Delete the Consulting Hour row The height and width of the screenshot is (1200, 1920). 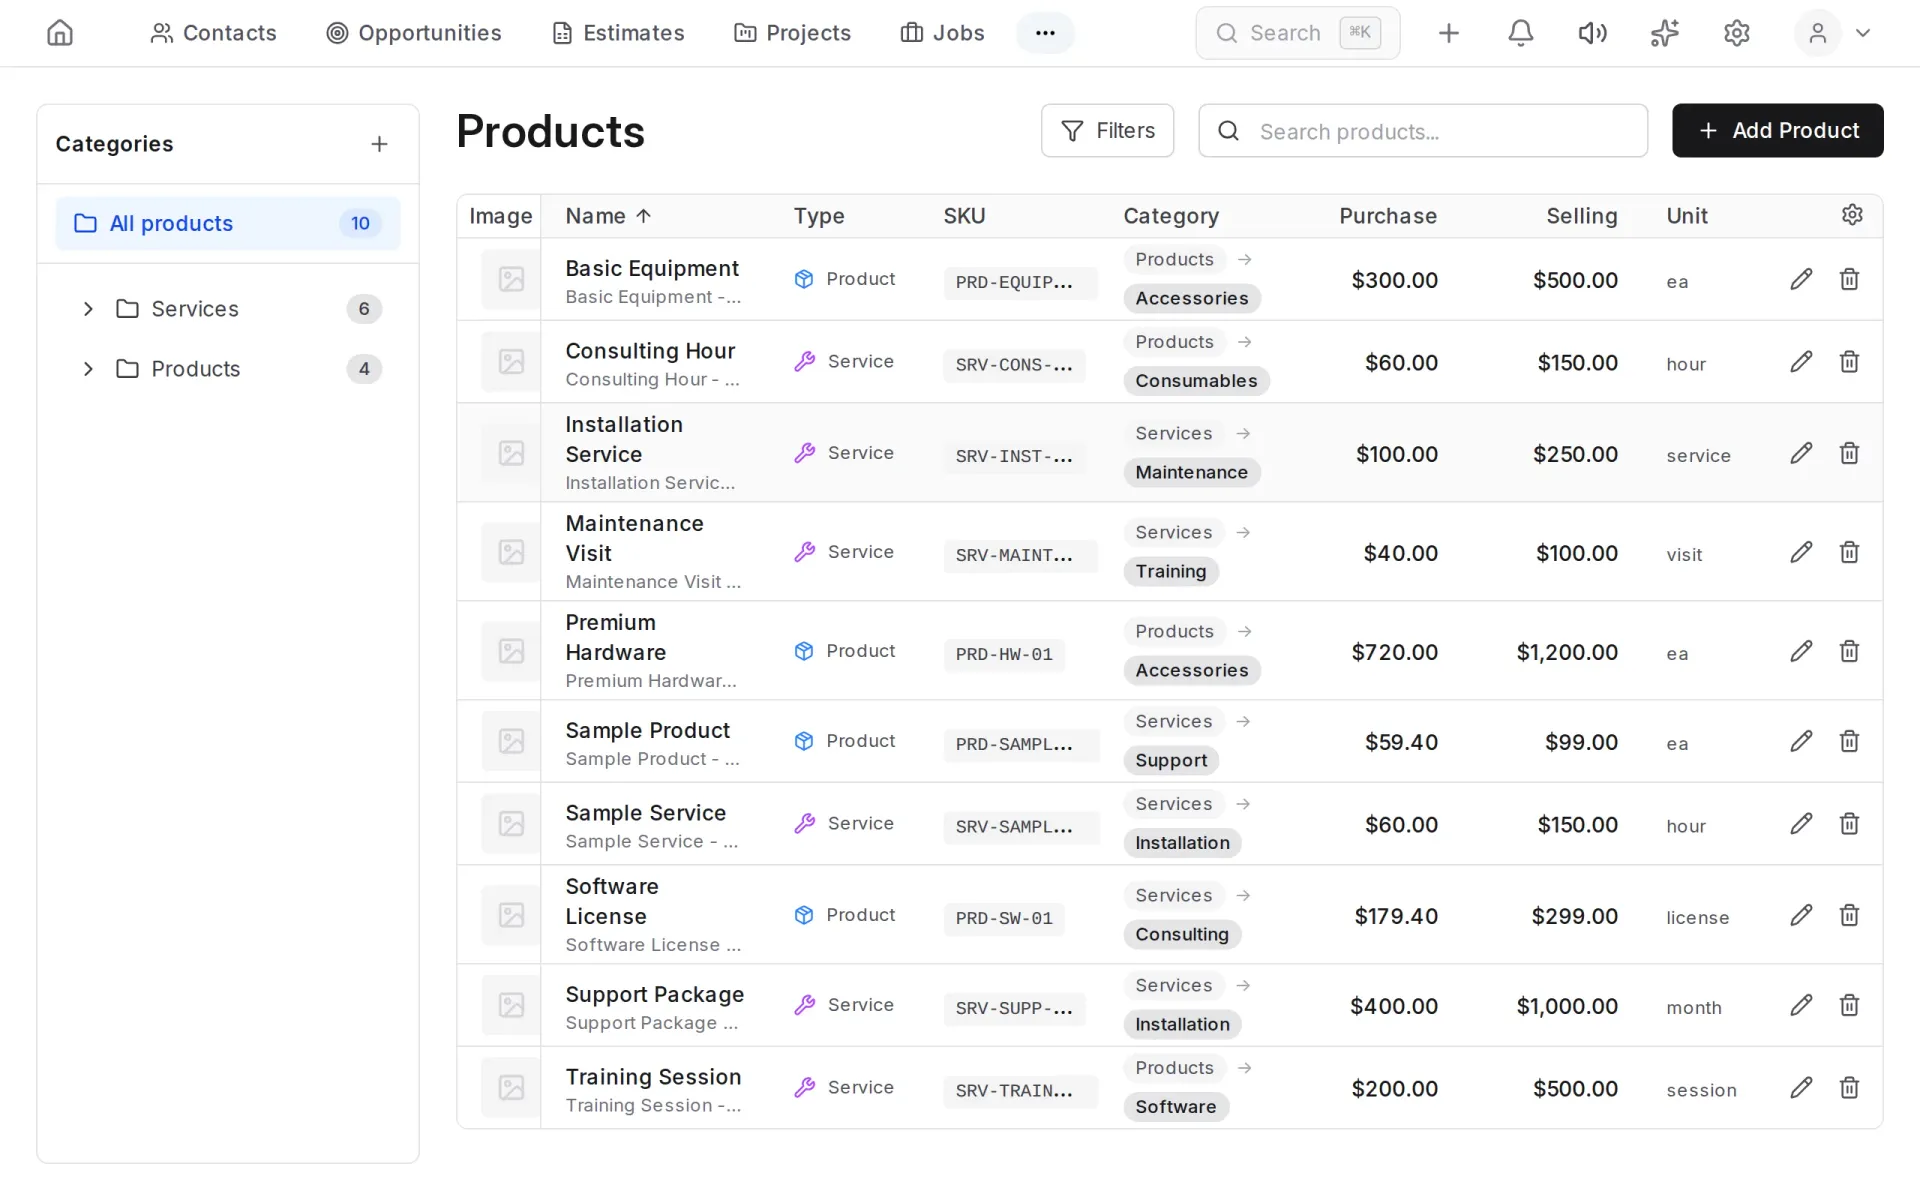point(1849,361)
